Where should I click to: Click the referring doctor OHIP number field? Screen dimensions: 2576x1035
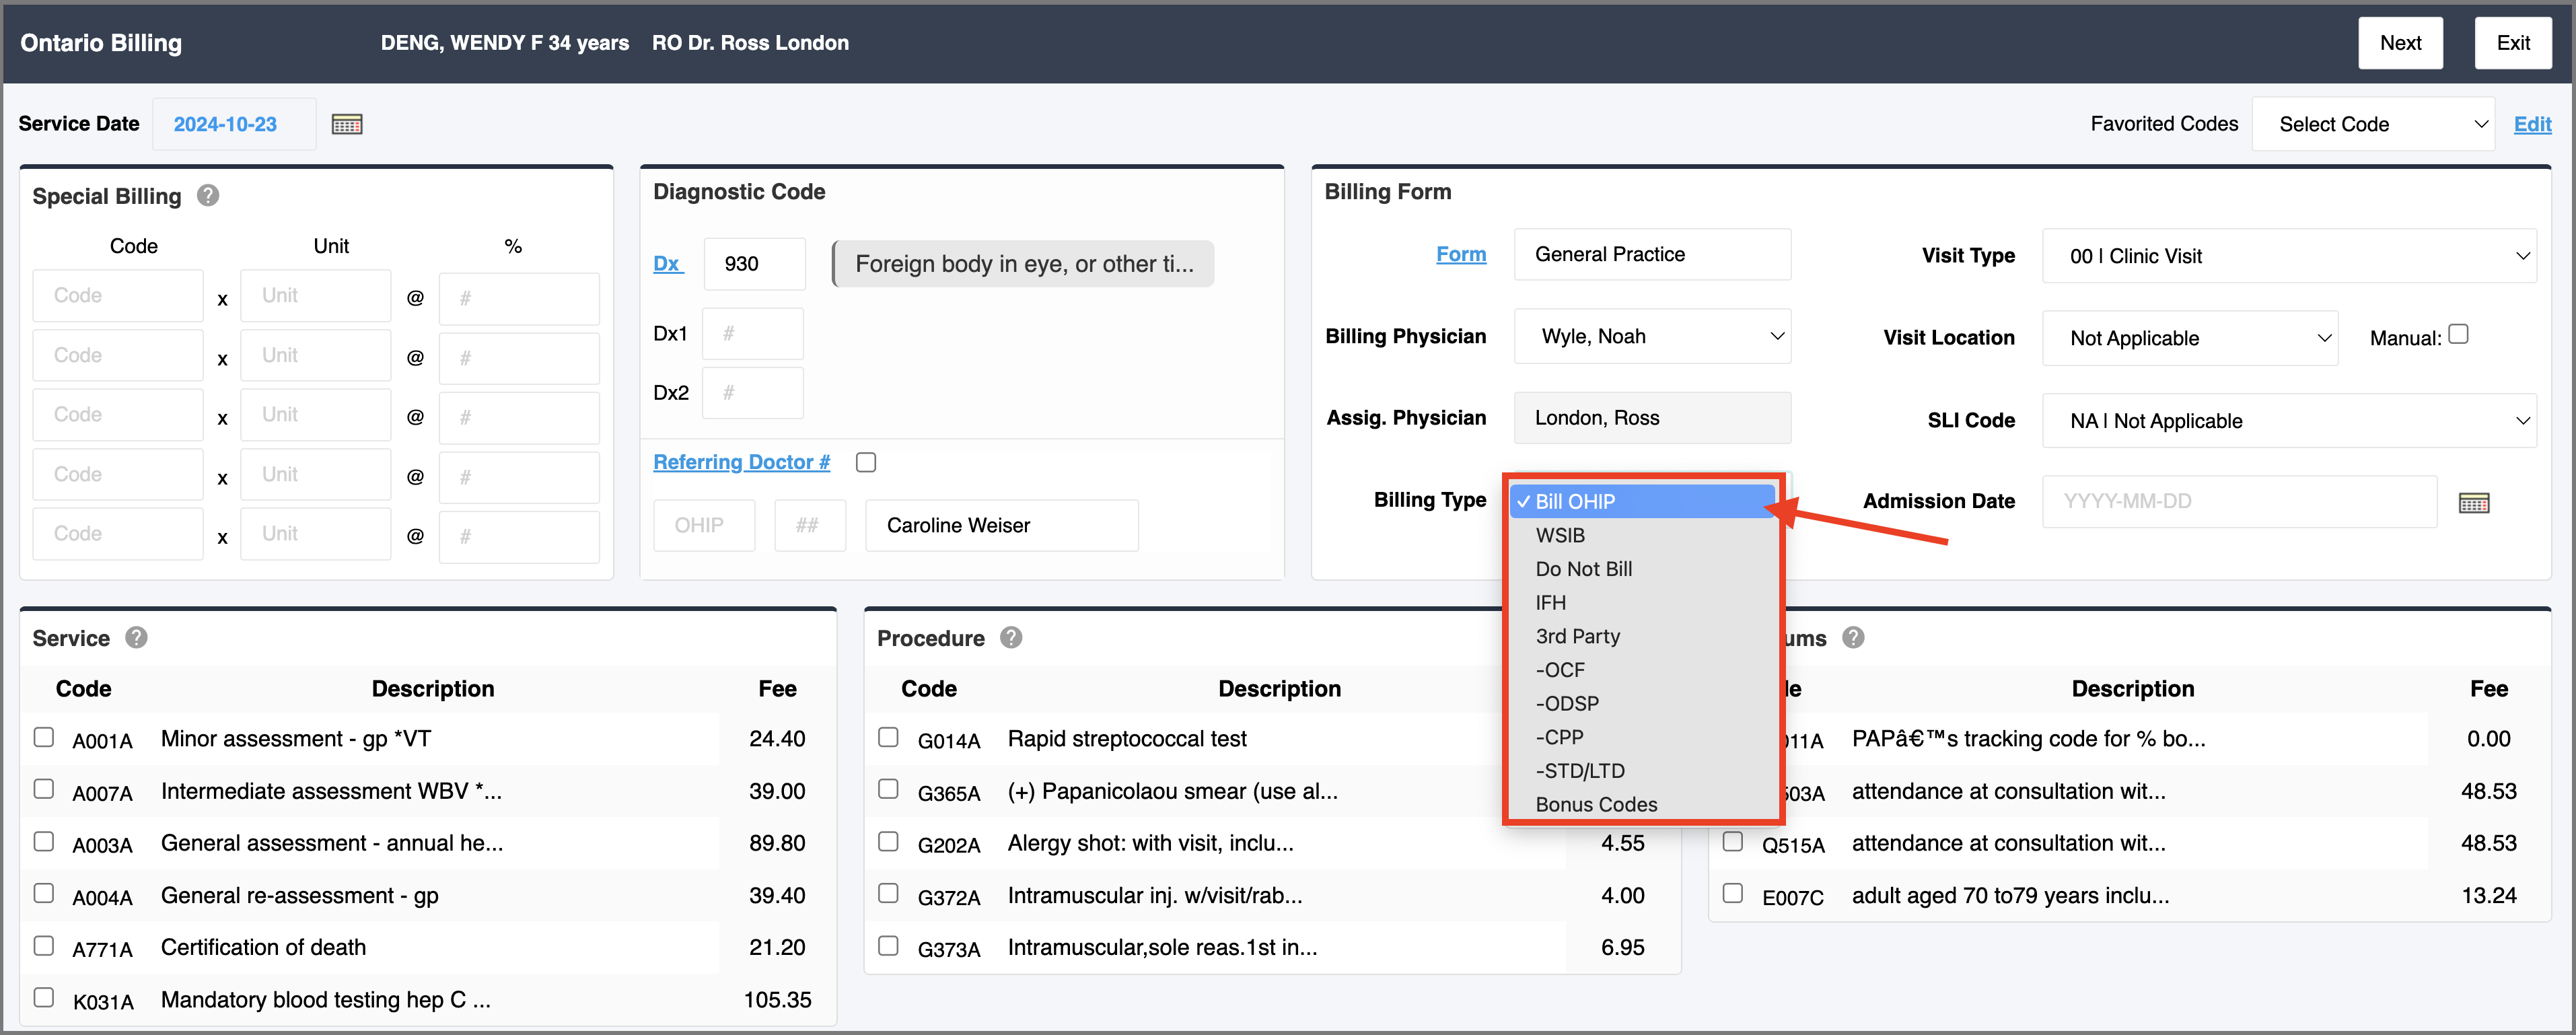pyautogui.click(x=704, y=525)
